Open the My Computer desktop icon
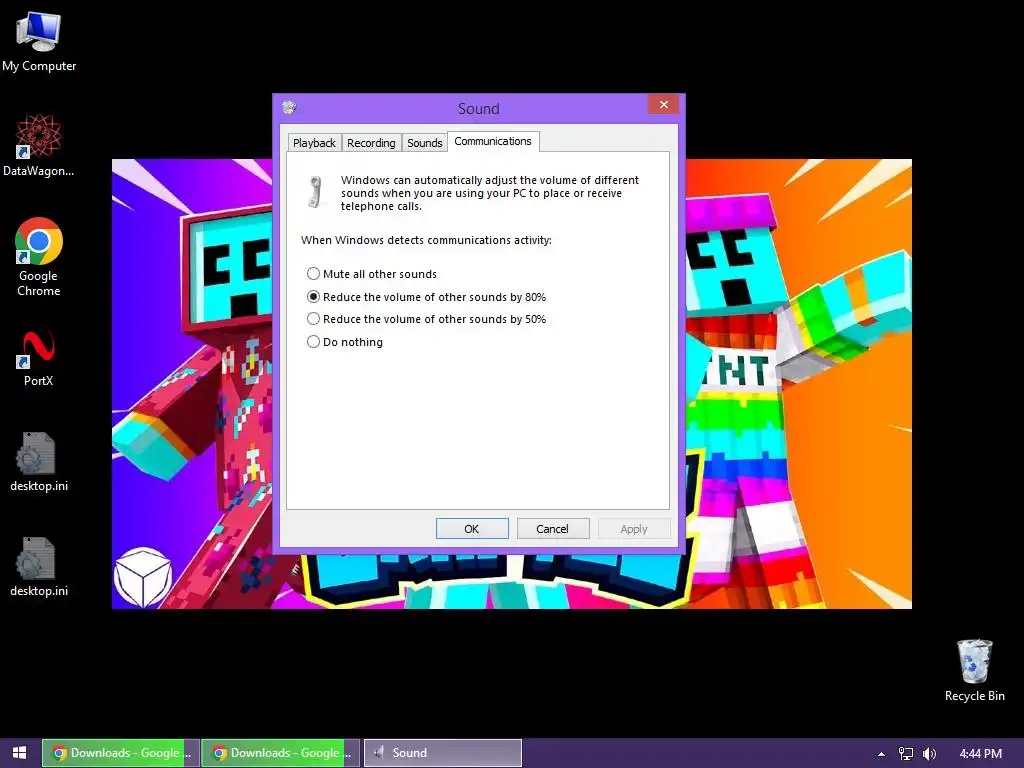This screenshot has width=1024, height=768. (39, 41)
